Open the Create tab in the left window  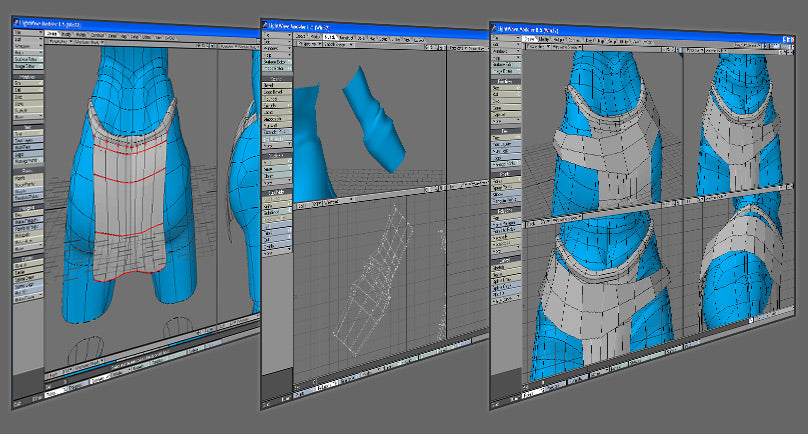tap(53, 32)
